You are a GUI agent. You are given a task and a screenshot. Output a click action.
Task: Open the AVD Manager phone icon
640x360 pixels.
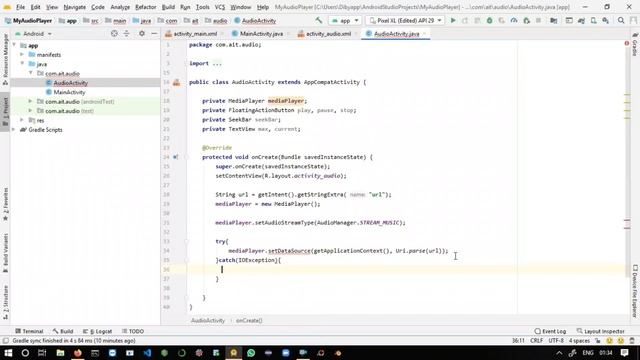pyautogui.click(x=593, y=20)
